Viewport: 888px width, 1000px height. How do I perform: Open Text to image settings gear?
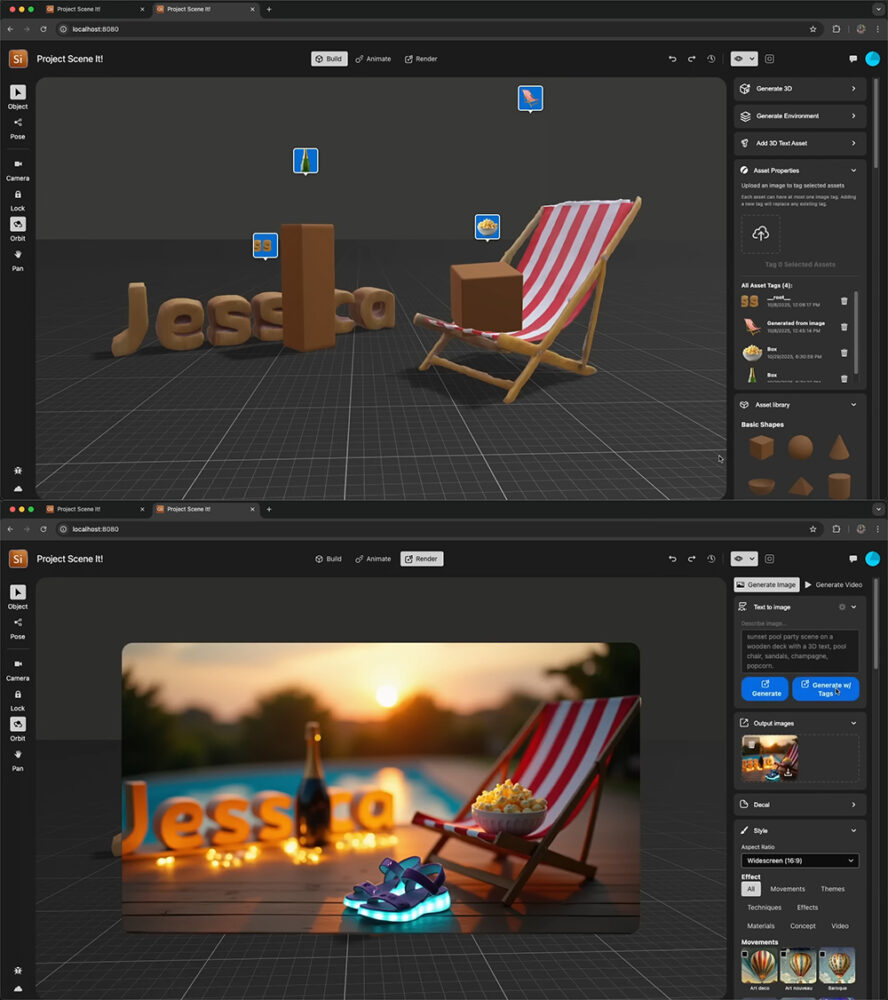pos(842,607)
